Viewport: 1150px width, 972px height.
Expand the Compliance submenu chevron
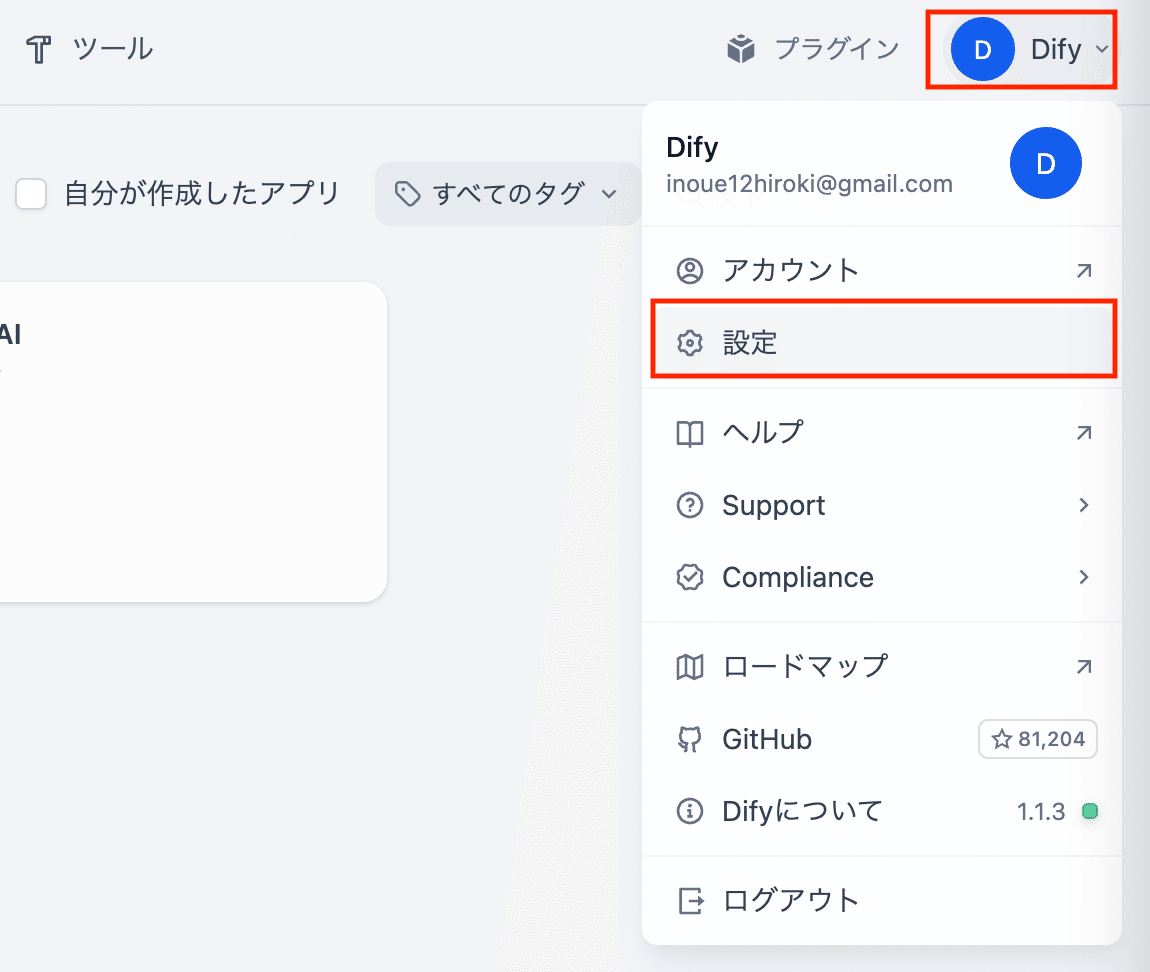pyautogui.click(x=1084, y=577)
